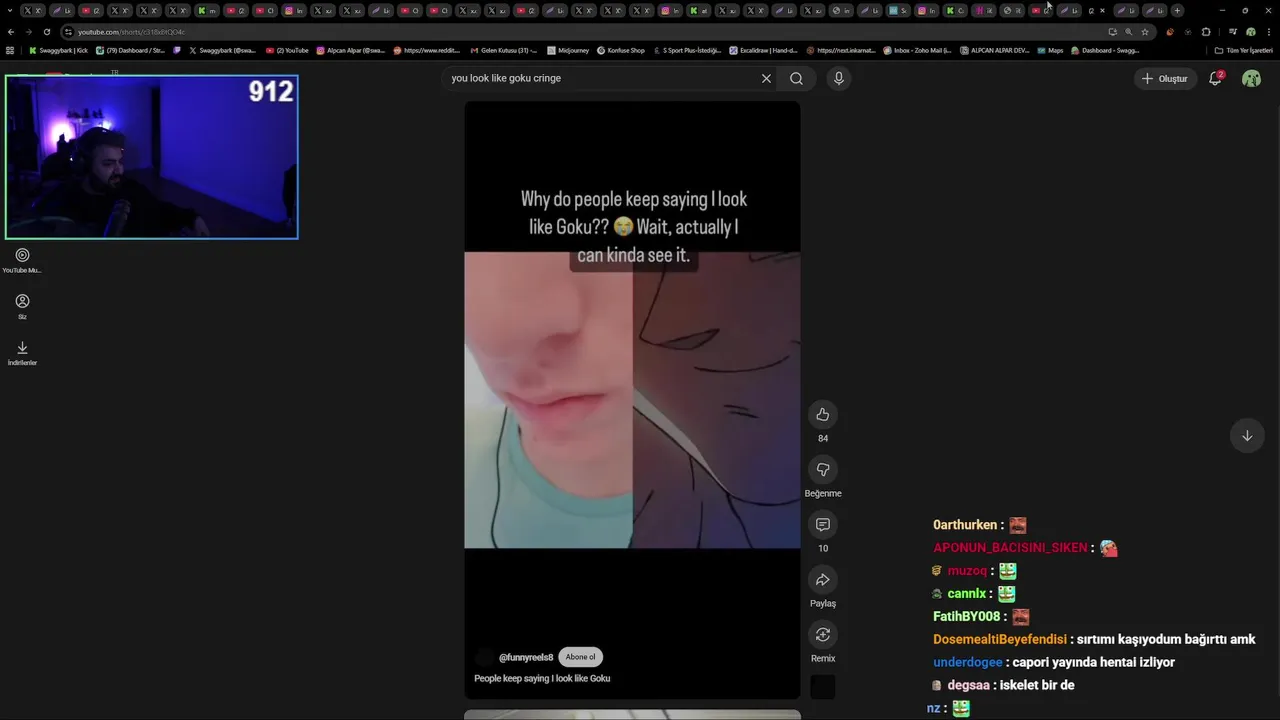Expand the Tüm Yer İşaretleri folder
The height and width of the screenshot is (720, 1280).
(1243, 50)
